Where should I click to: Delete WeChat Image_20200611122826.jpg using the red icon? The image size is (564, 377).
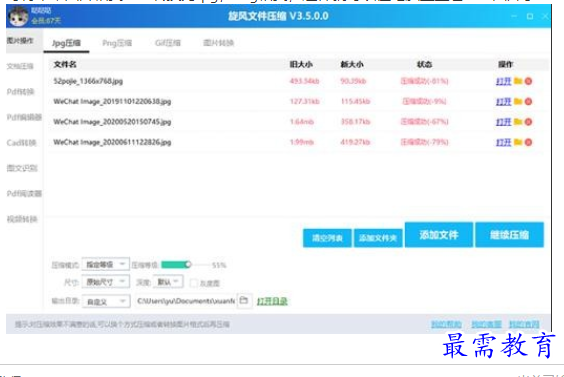click(528, 142)
